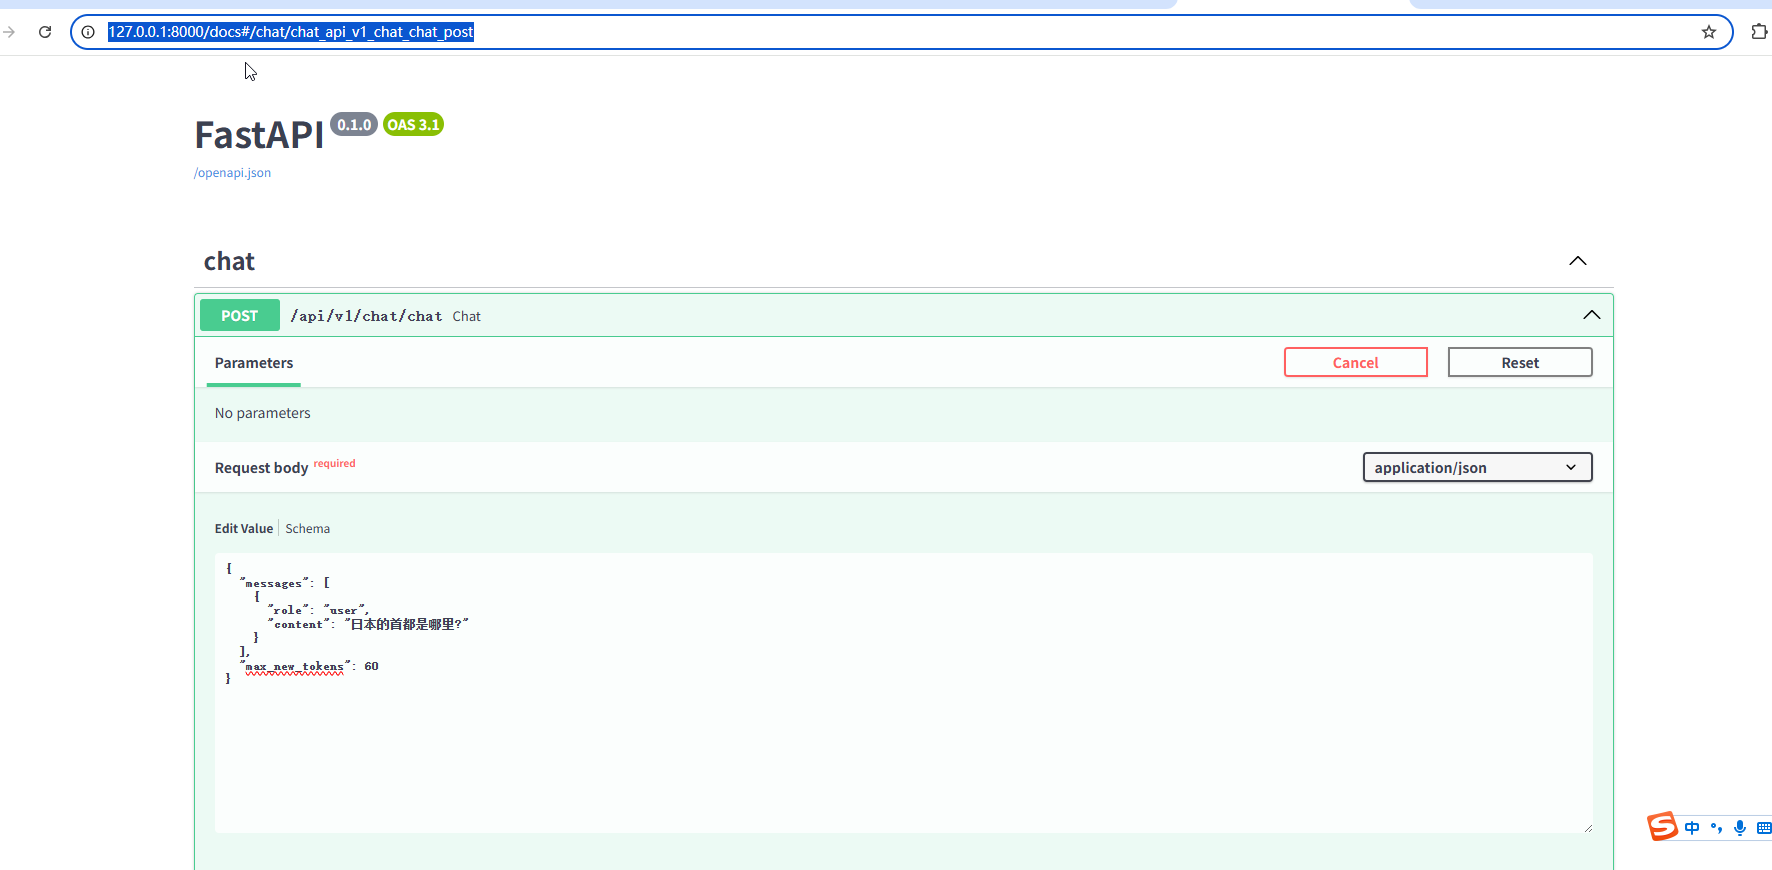Open the application/json content type dropdown

pyautogui.click(x=1478, y=467)
